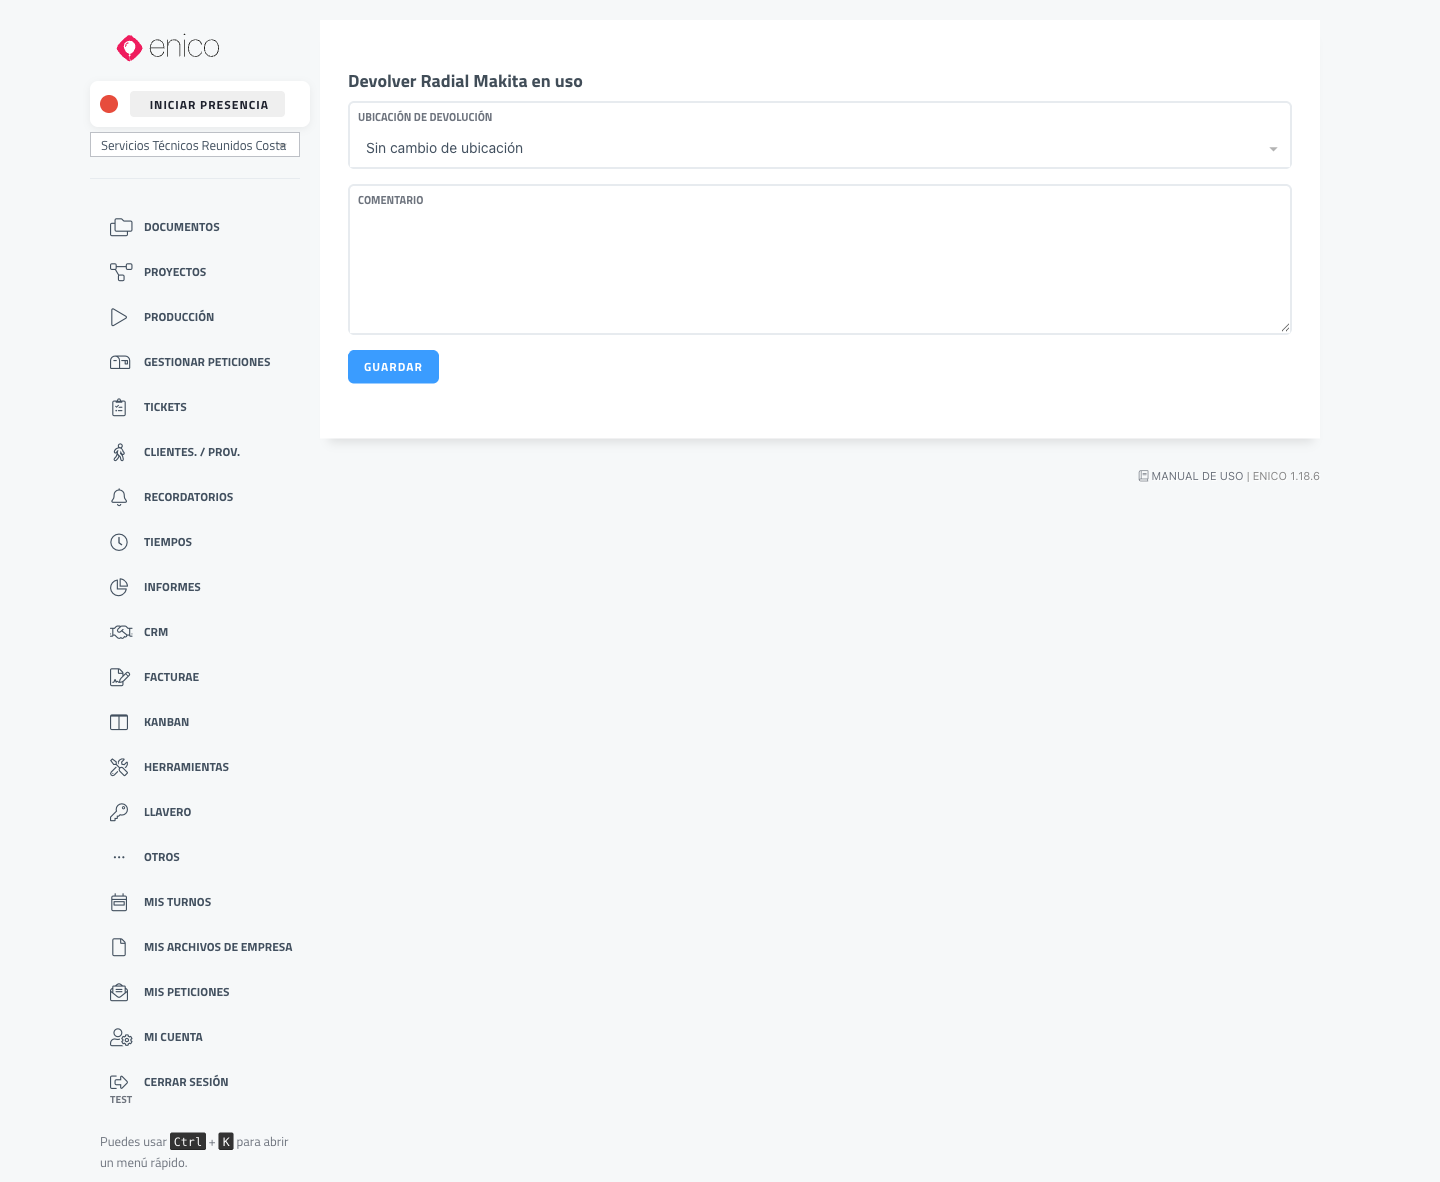Click the Comentario textarea resize handle
Screen dimensions: 1440x1182
pos(1285,327)
